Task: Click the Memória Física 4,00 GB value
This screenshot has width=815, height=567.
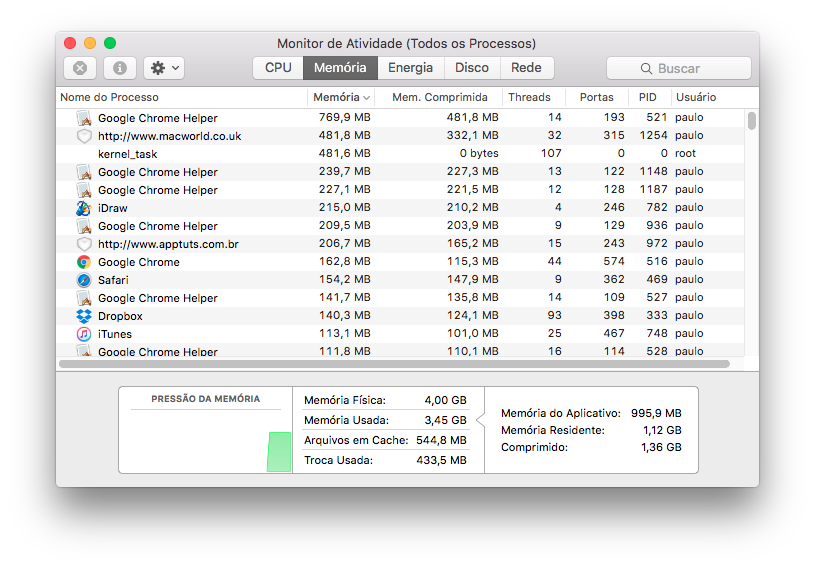Action: coord(445,400)
